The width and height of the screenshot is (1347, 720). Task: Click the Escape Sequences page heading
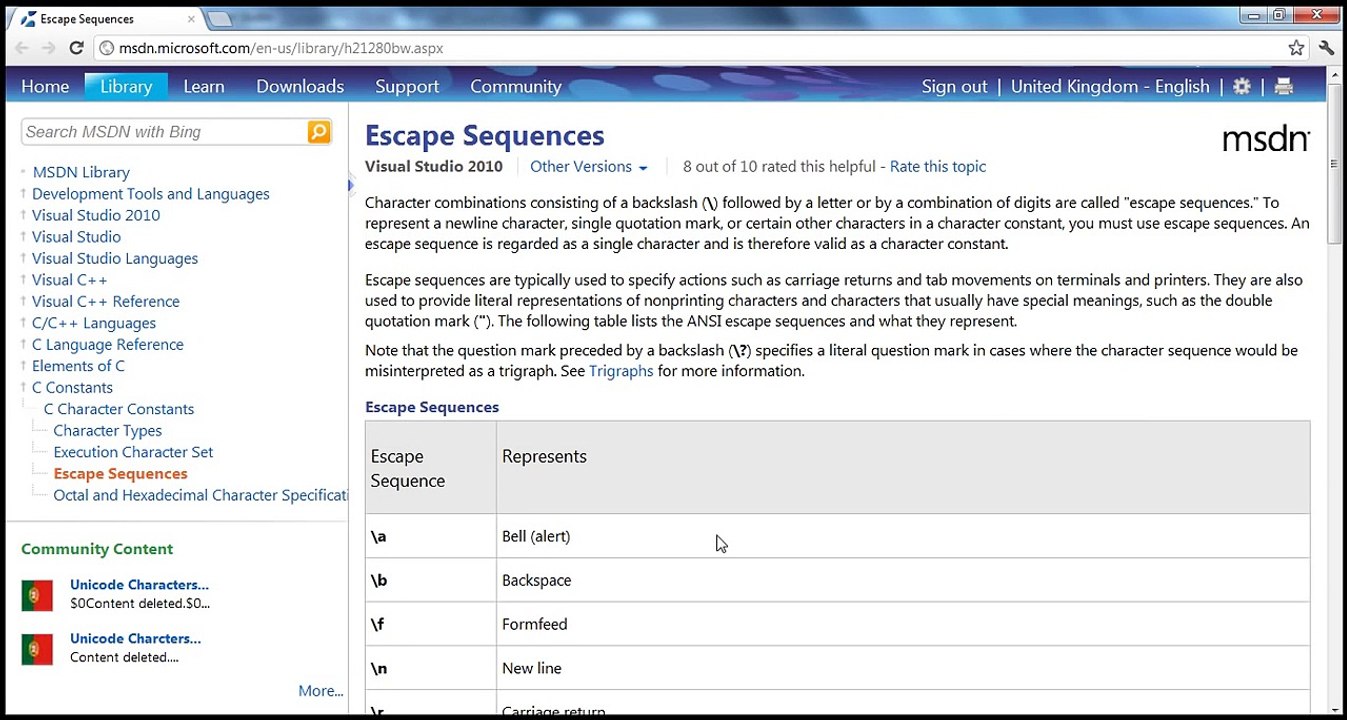pyautogui.click(x=485, y=136)
